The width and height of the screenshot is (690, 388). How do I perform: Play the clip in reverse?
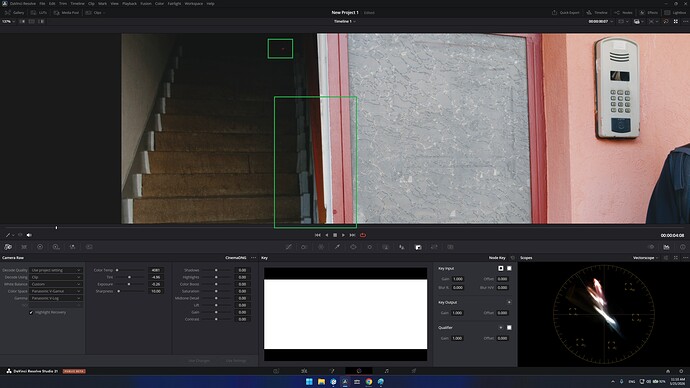(x=327, y=235)
